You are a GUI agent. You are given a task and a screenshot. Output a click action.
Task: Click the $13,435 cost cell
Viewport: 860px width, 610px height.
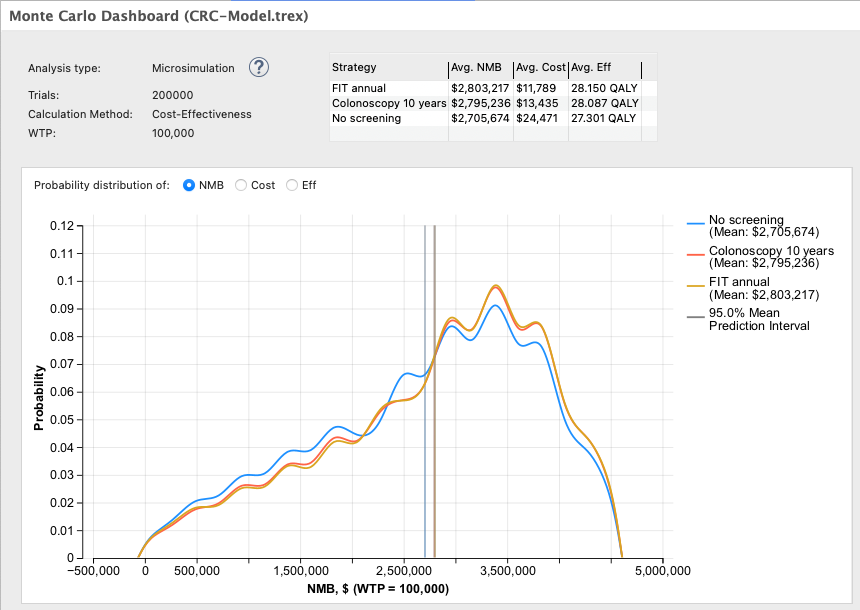tap(541, 103)
